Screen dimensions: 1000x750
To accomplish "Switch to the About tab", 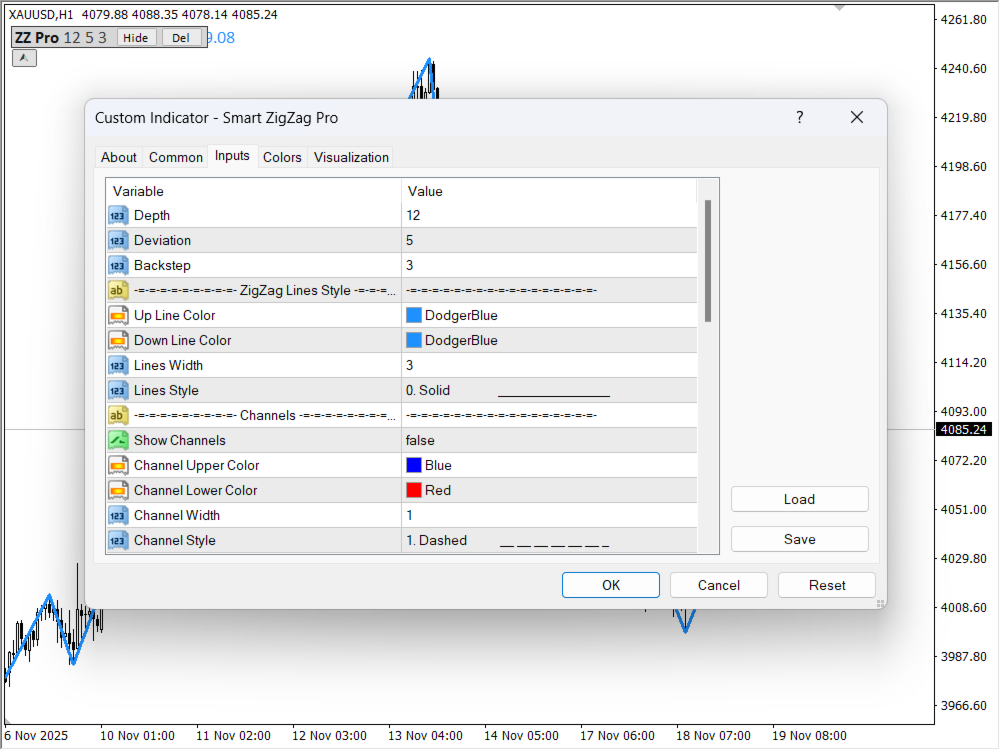I will [119, 157].
